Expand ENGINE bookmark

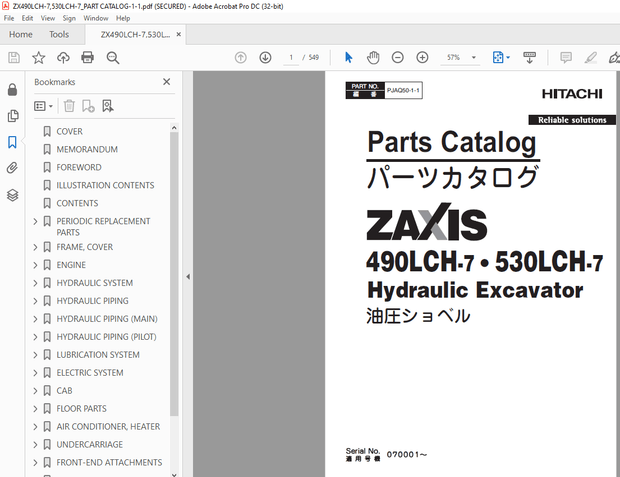35,265
